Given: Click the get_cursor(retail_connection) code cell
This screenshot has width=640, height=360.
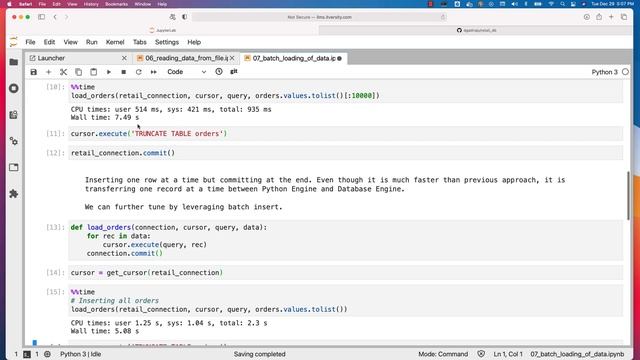Looking at the screenshot, I should [x=346, y=273].
